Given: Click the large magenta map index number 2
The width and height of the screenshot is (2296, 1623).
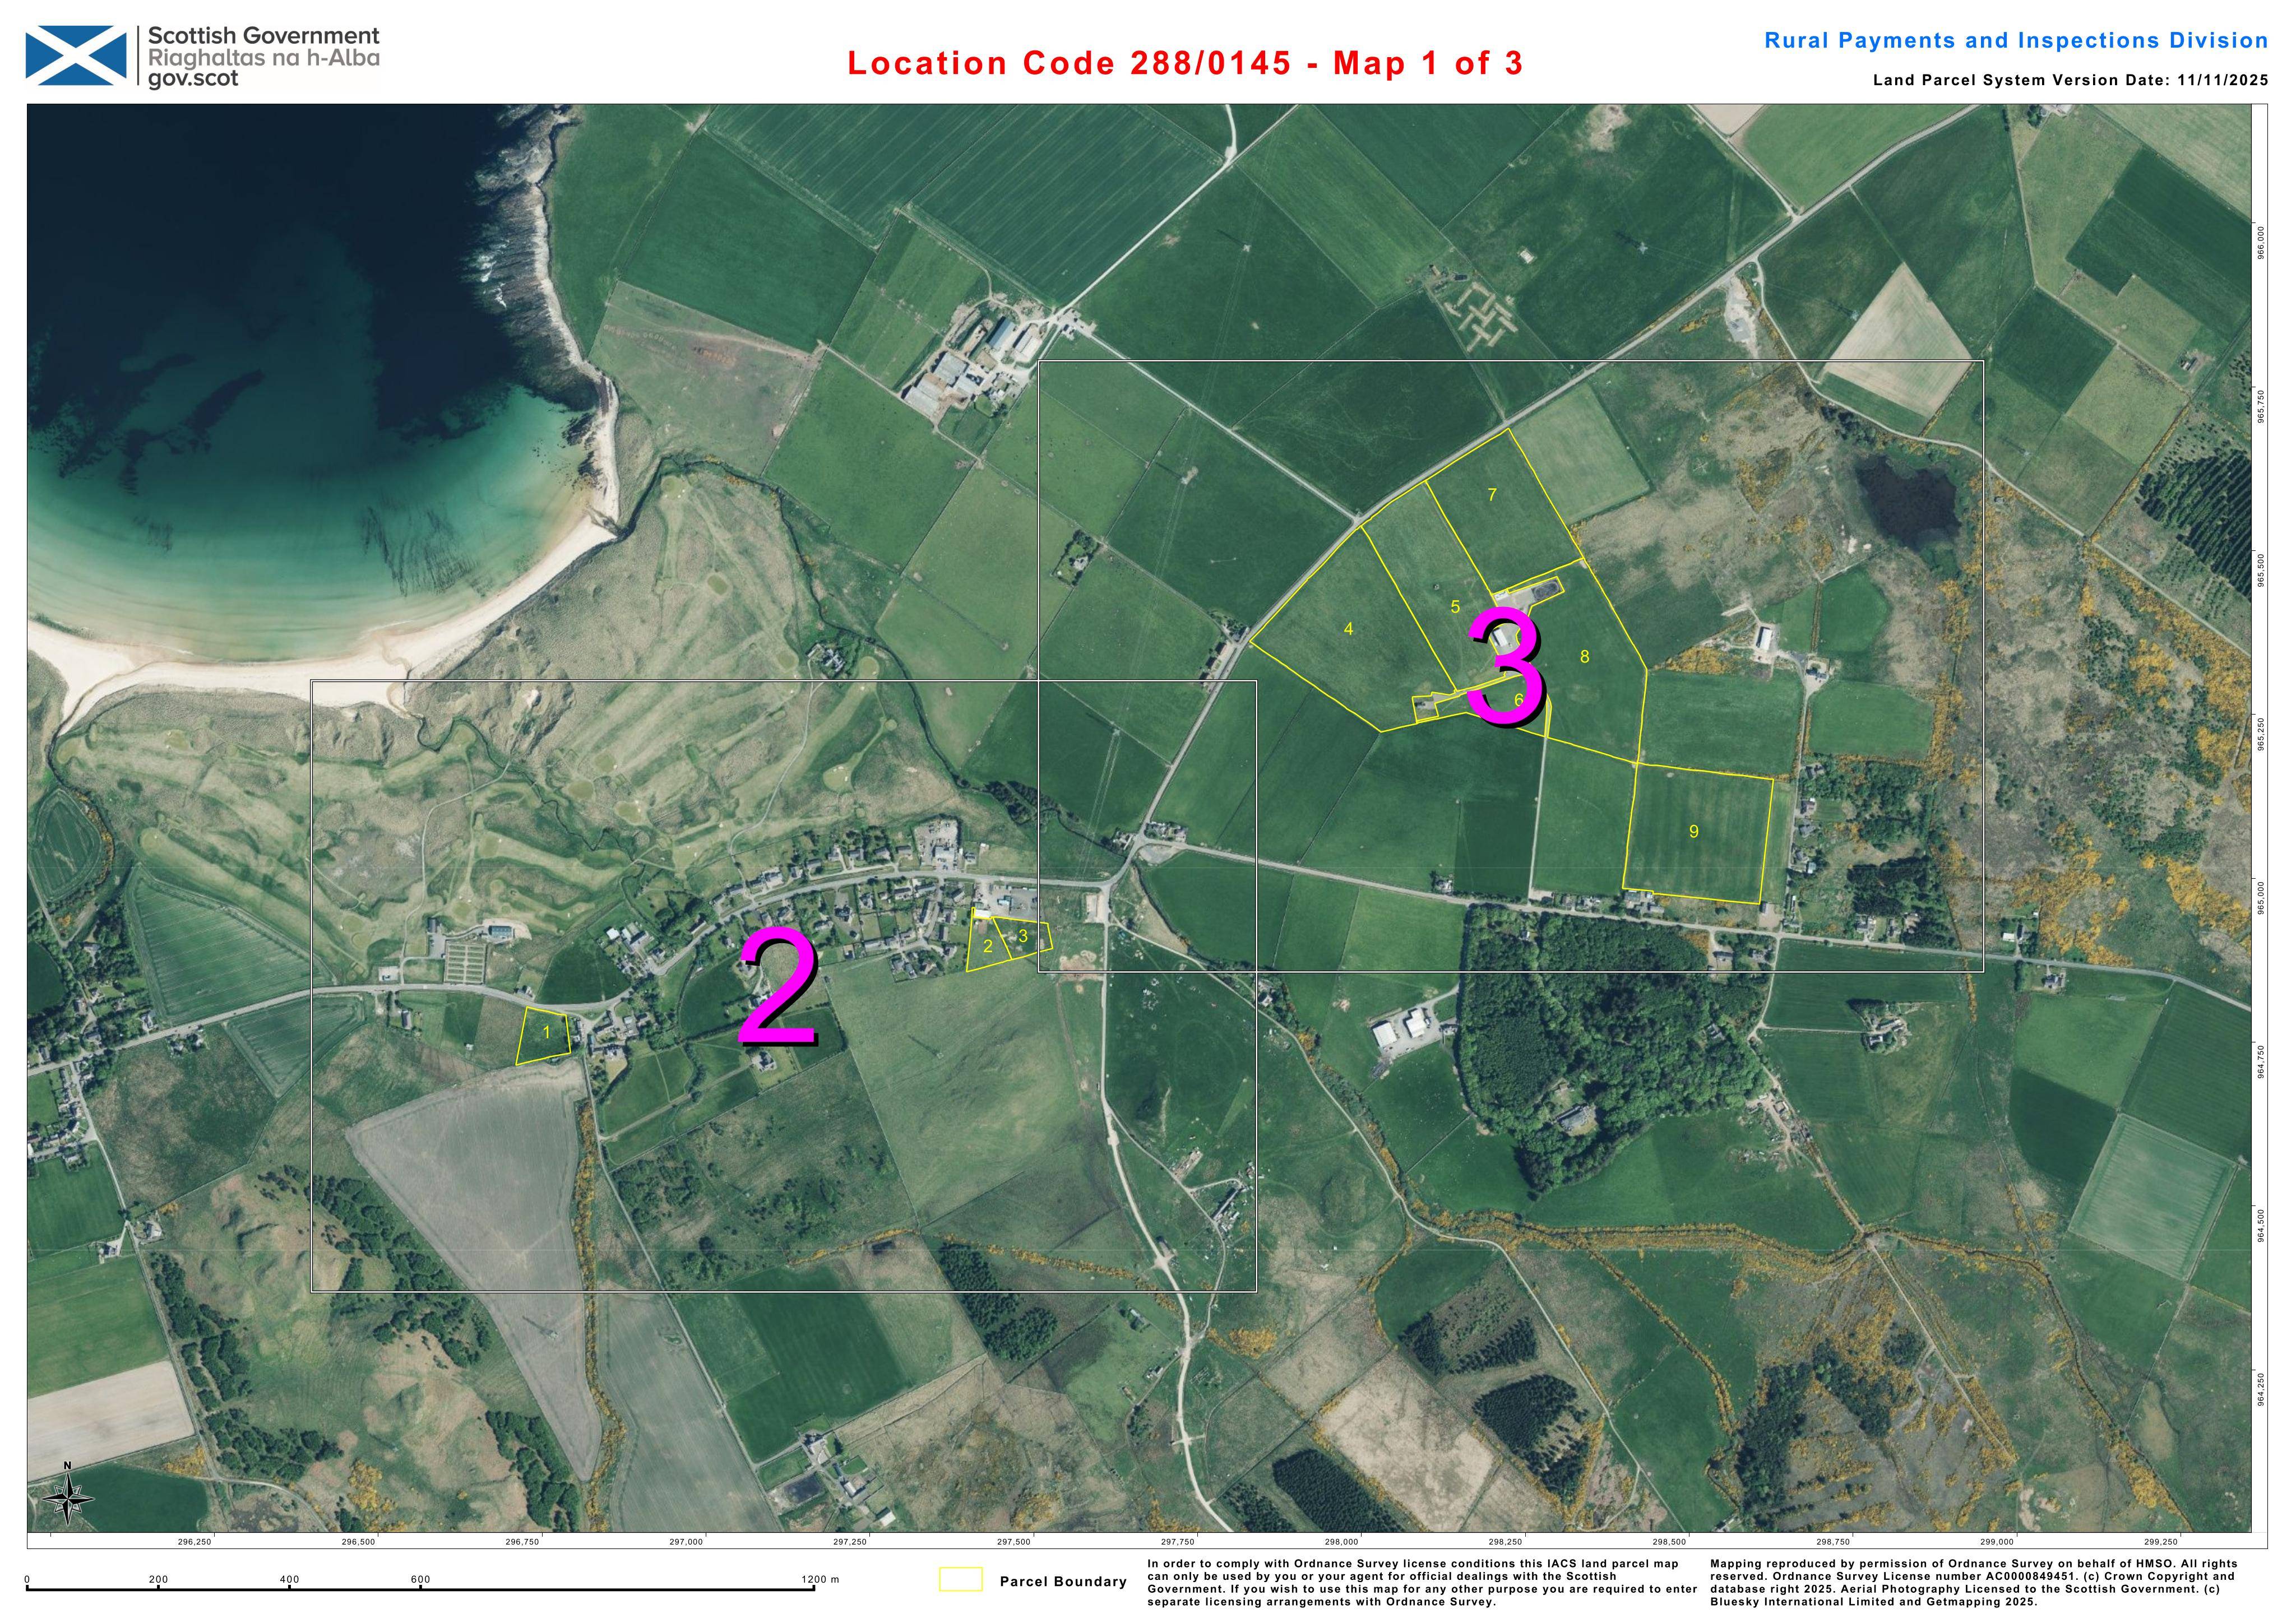Looking at the screenshot, I should pyautogui.click(x=779, y=986).
